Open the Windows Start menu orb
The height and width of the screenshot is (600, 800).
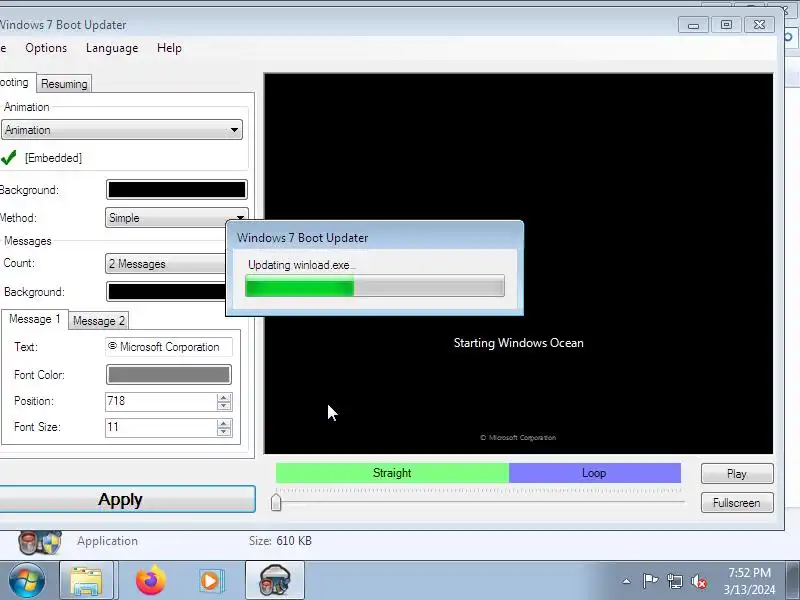click(x=27, y=581)
